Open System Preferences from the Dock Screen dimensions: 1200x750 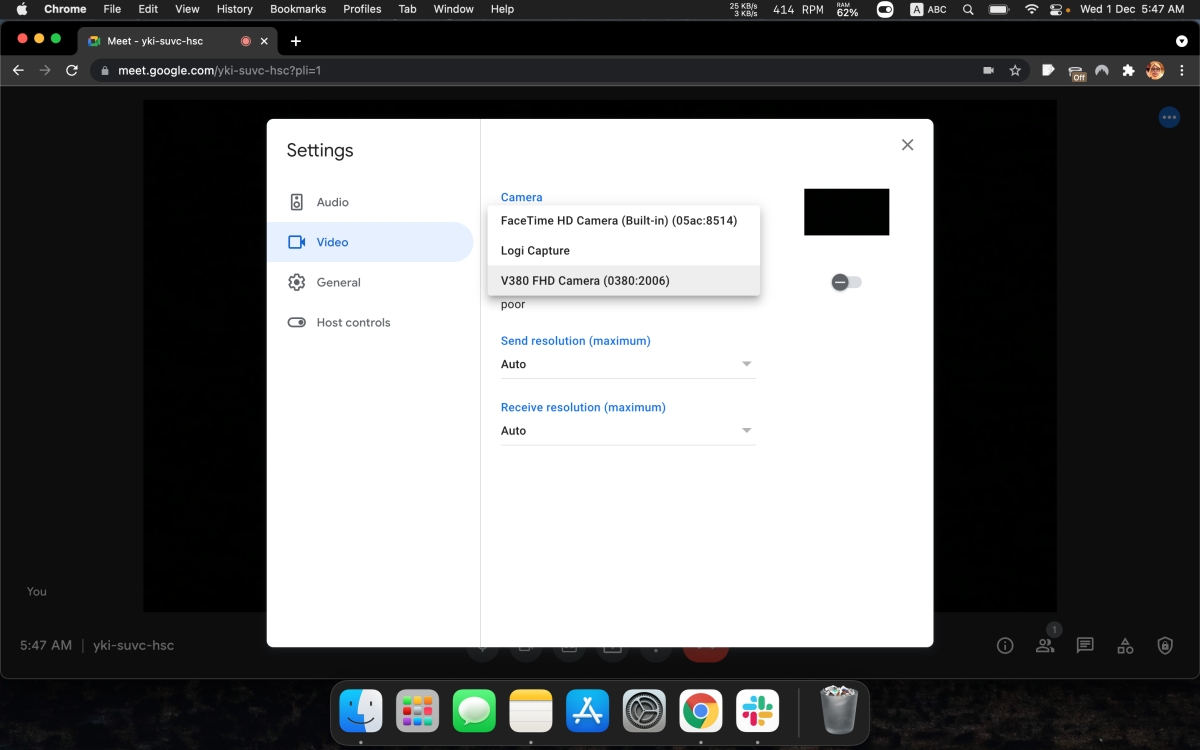click(x=644, y=711)
